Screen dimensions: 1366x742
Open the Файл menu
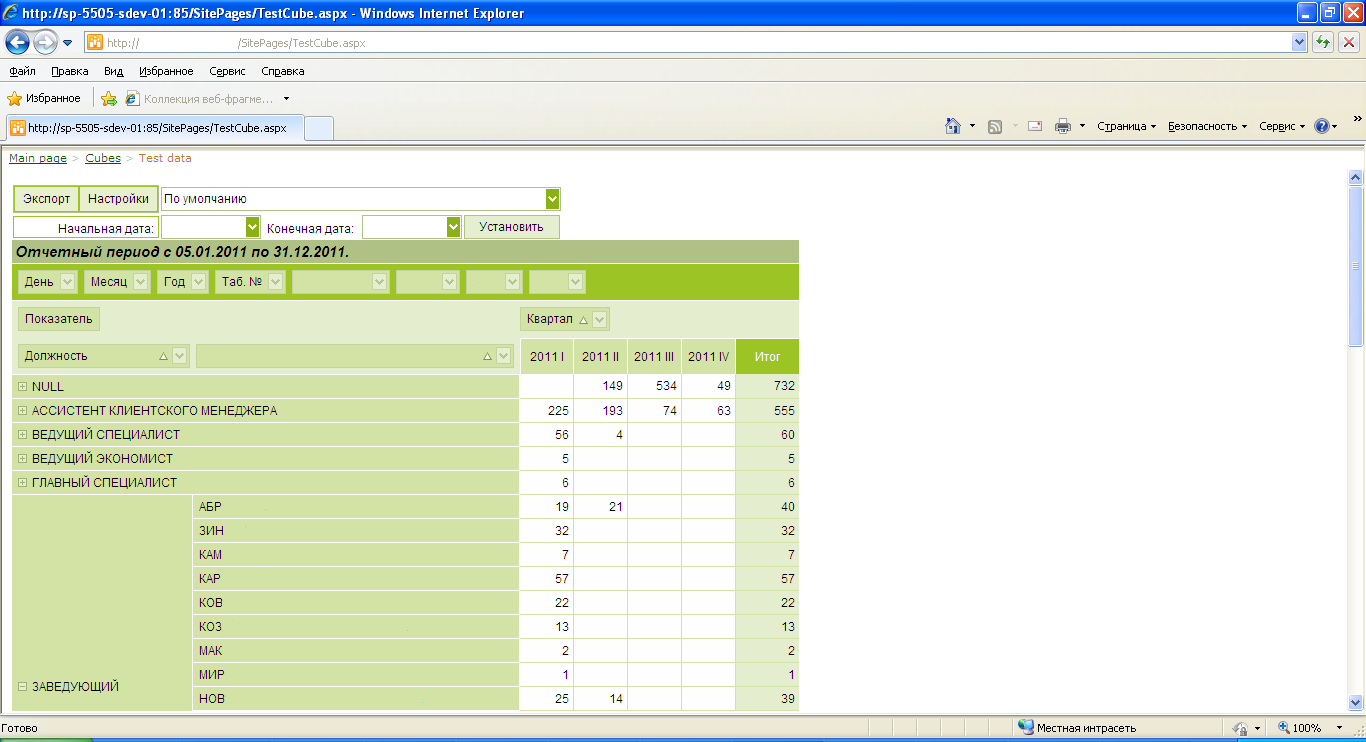click(22, 71)
